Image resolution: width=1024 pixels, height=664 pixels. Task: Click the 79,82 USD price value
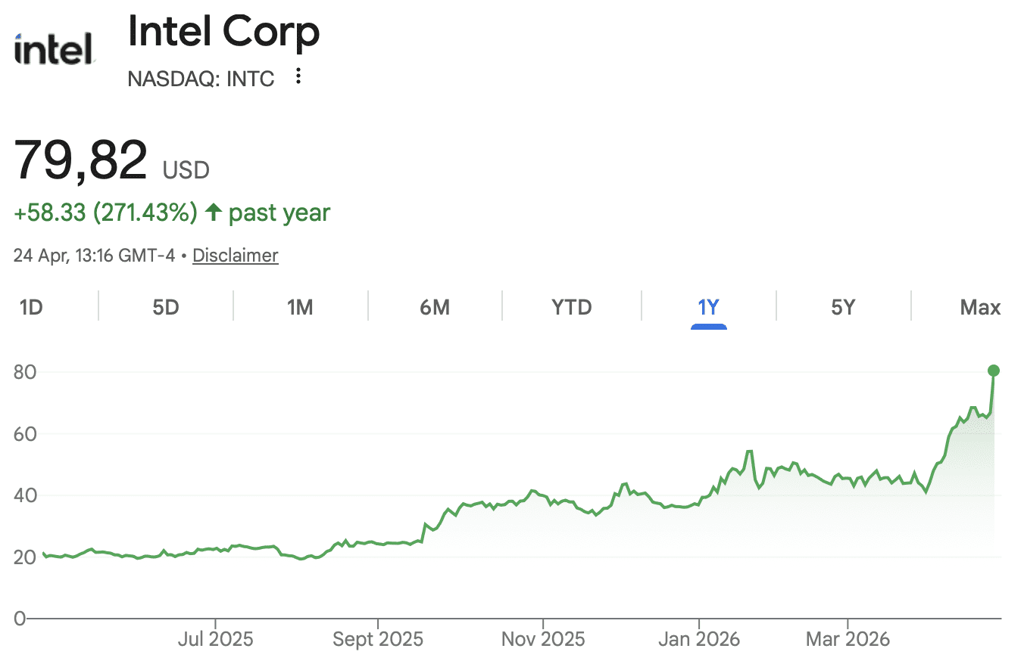coord(112,161)
